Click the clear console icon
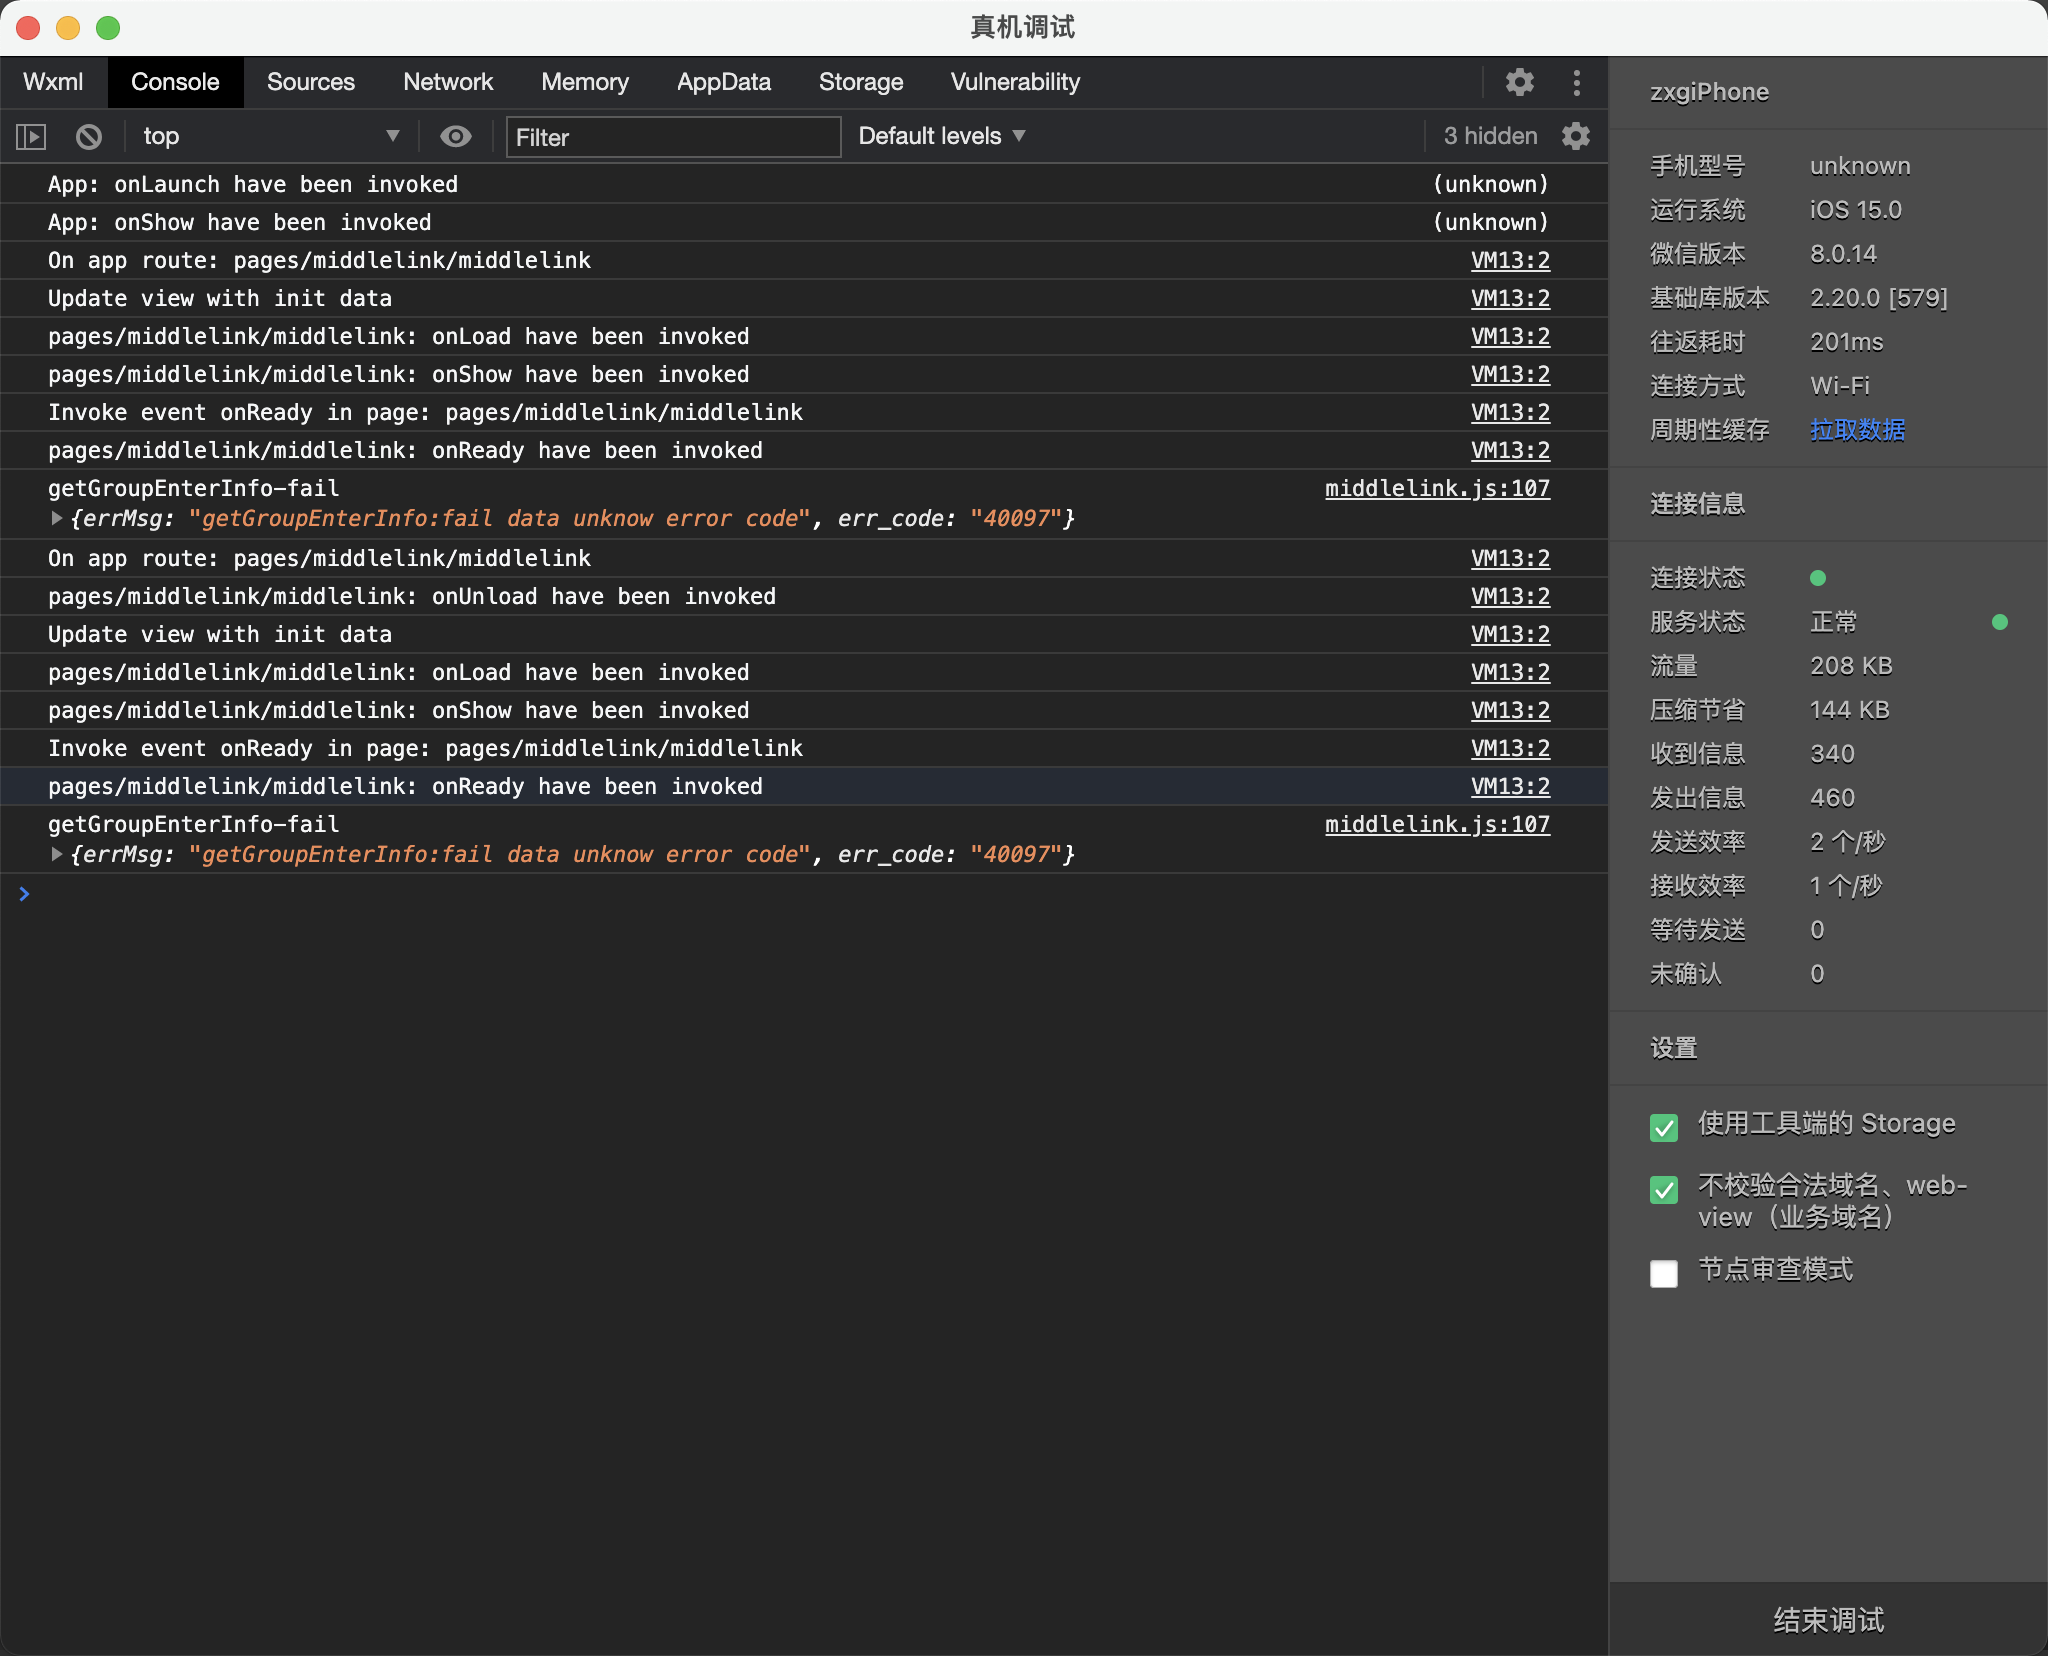Viewport: 2048px width, 1656px height. coord(89,136)
